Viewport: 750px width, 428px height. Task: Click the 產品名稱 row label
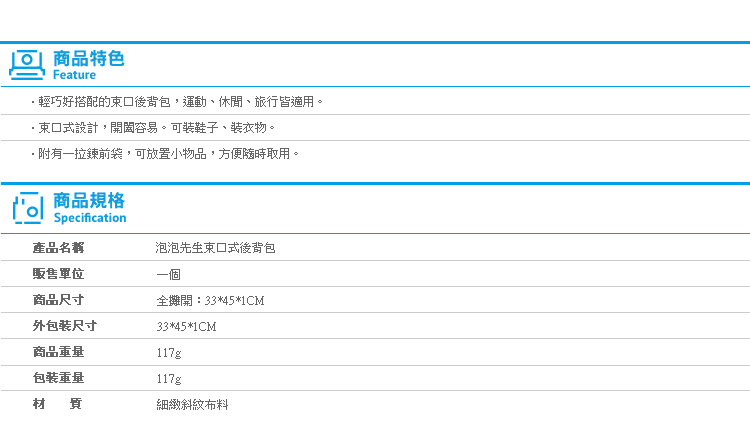click(x=58, y=247)
